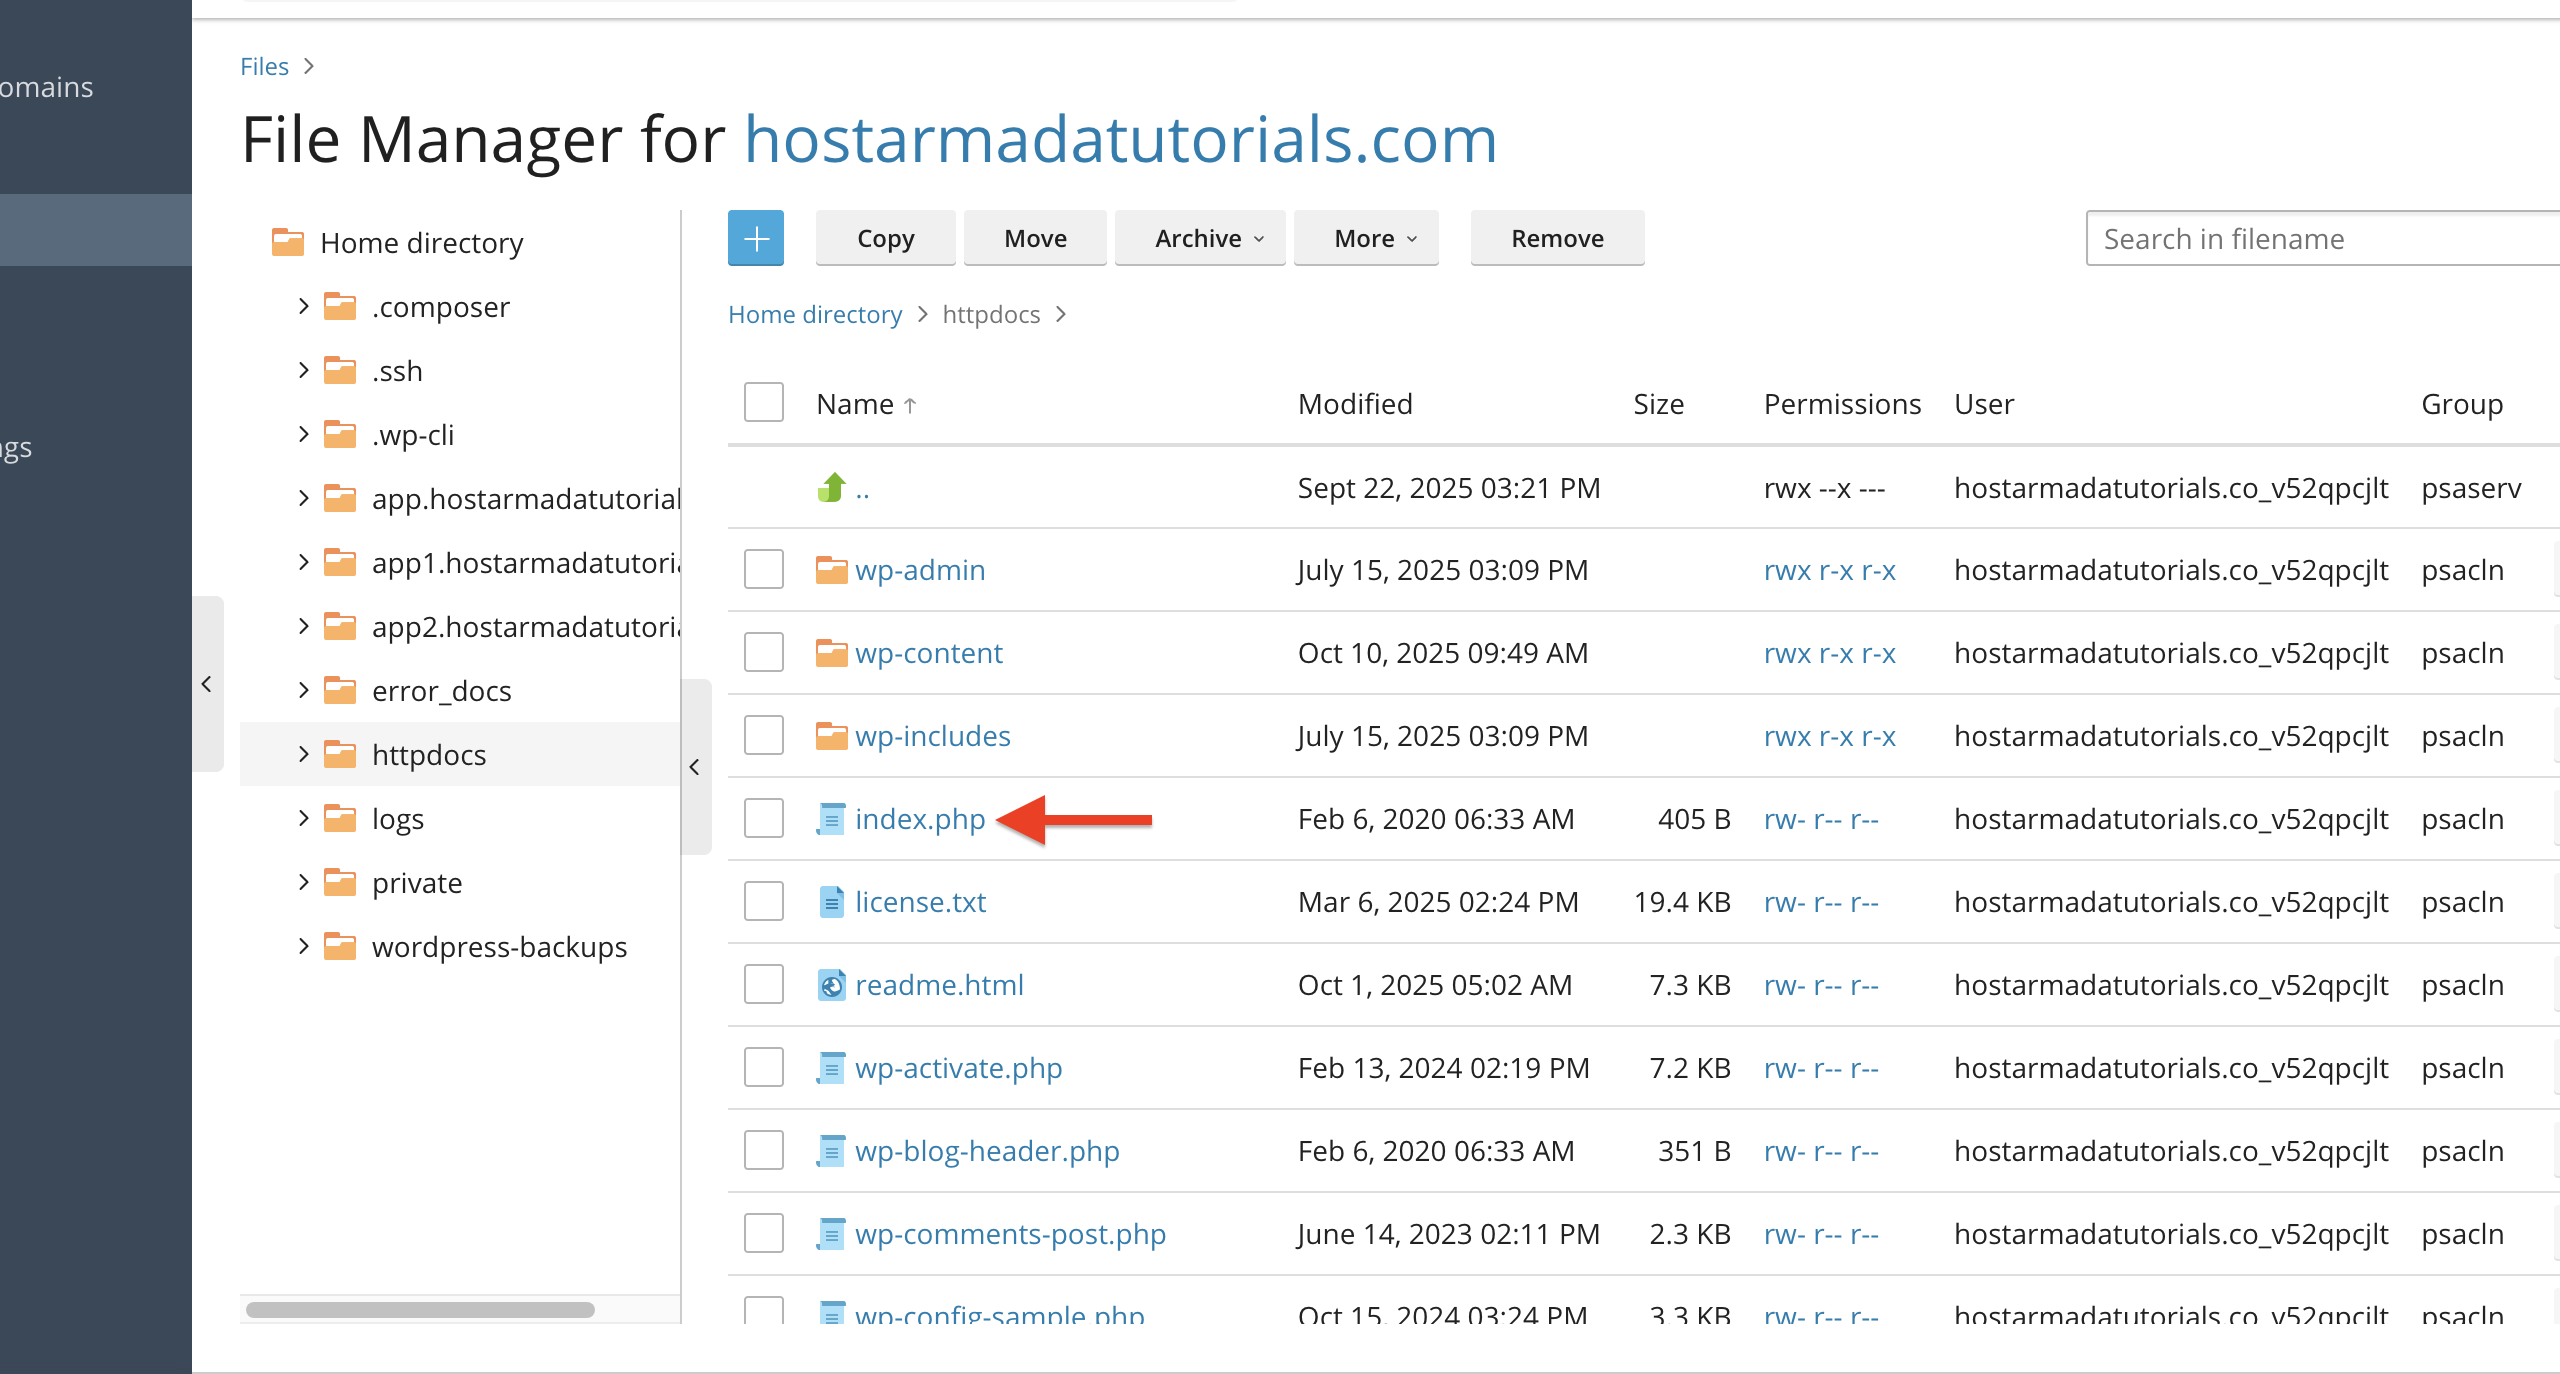Expand the httpdocs folder in tree

(x=304, y=754)
